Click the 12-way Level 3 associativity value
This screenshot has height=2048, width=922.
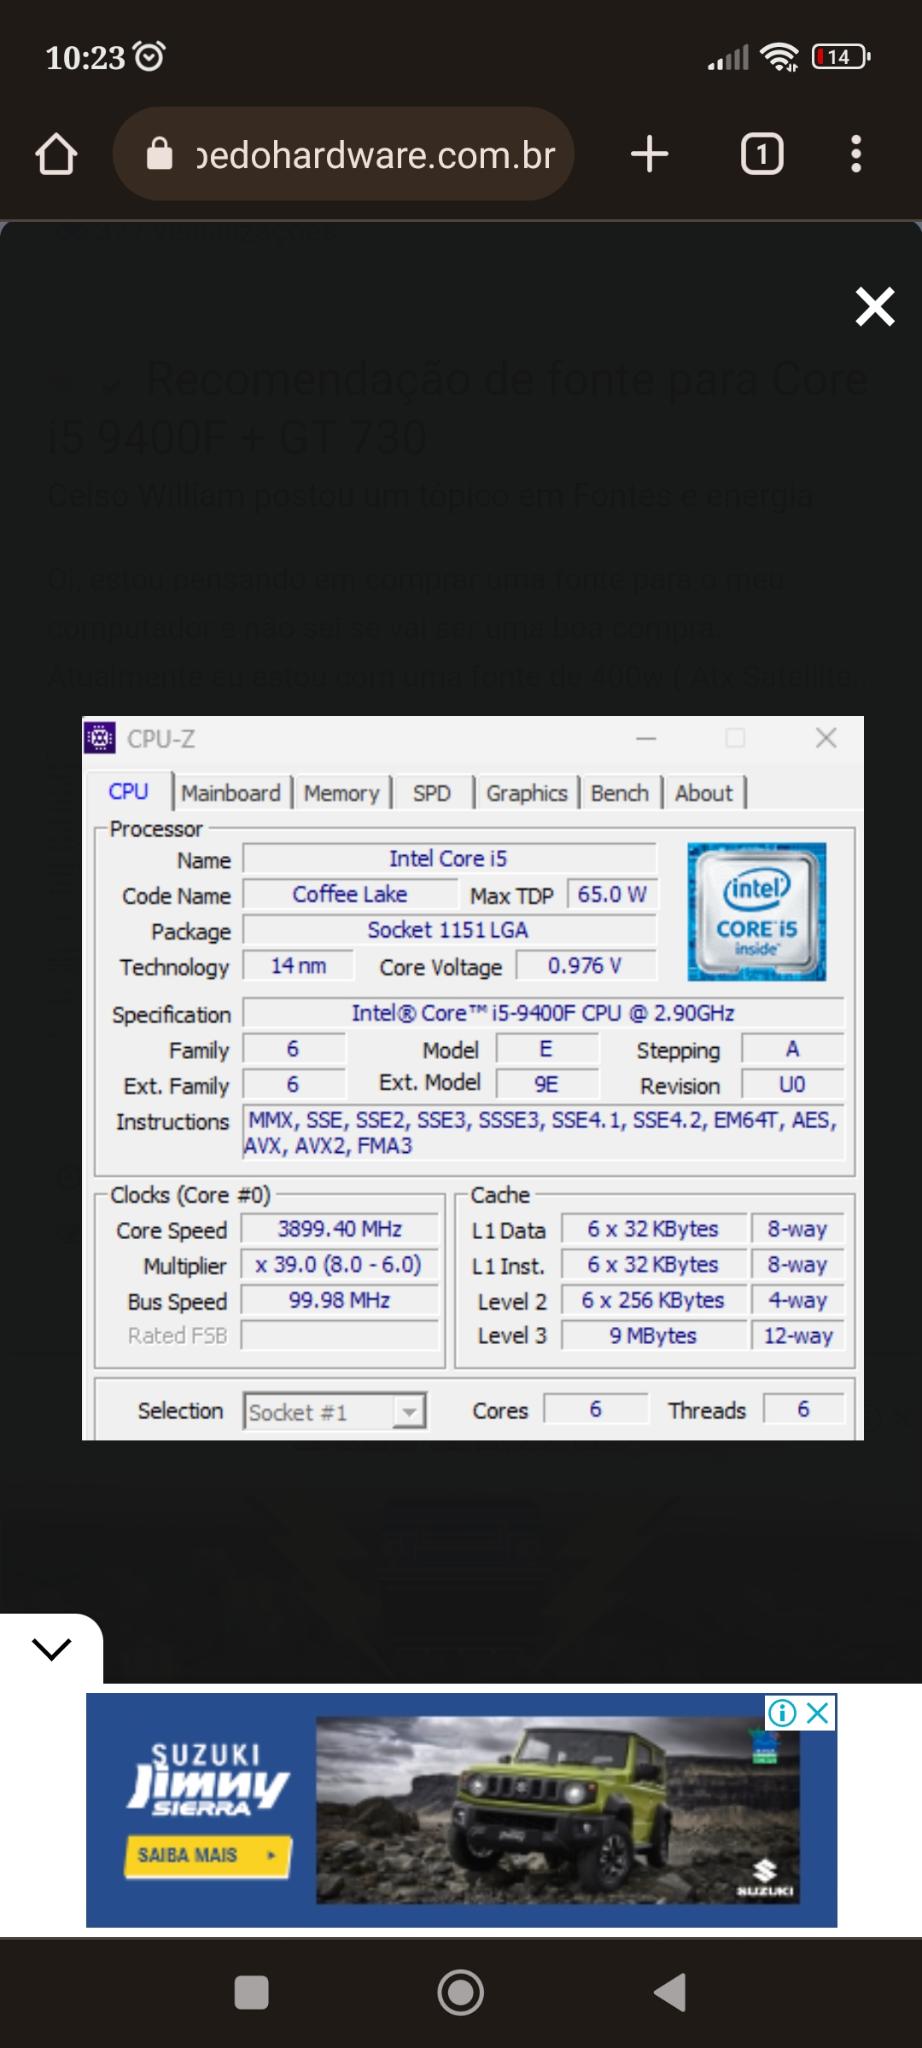[x=798, y=1336]
